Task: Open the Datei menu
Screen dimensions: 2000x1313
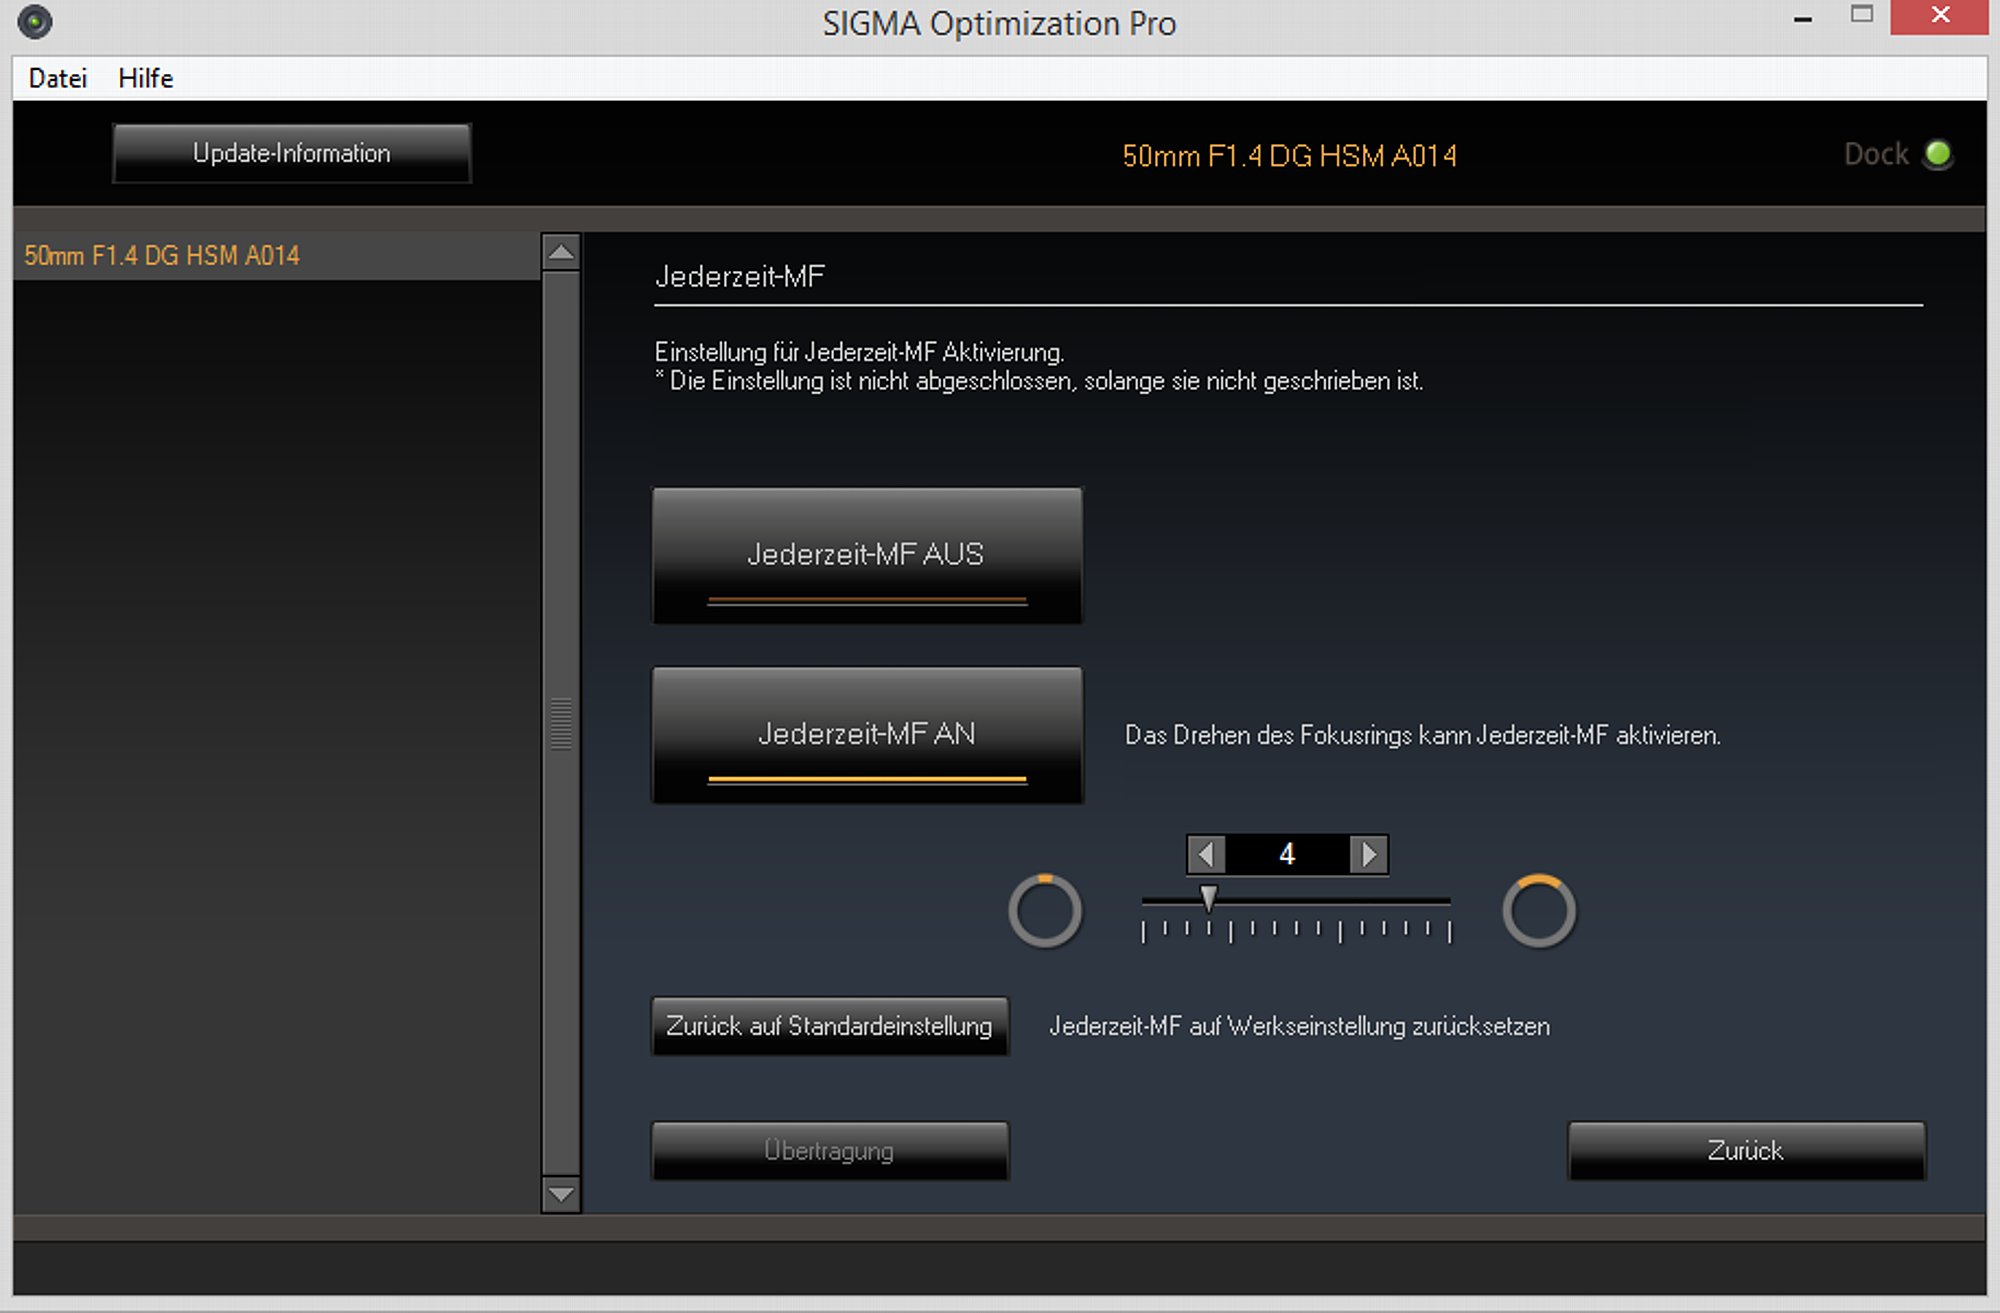Action: (58, 78)
